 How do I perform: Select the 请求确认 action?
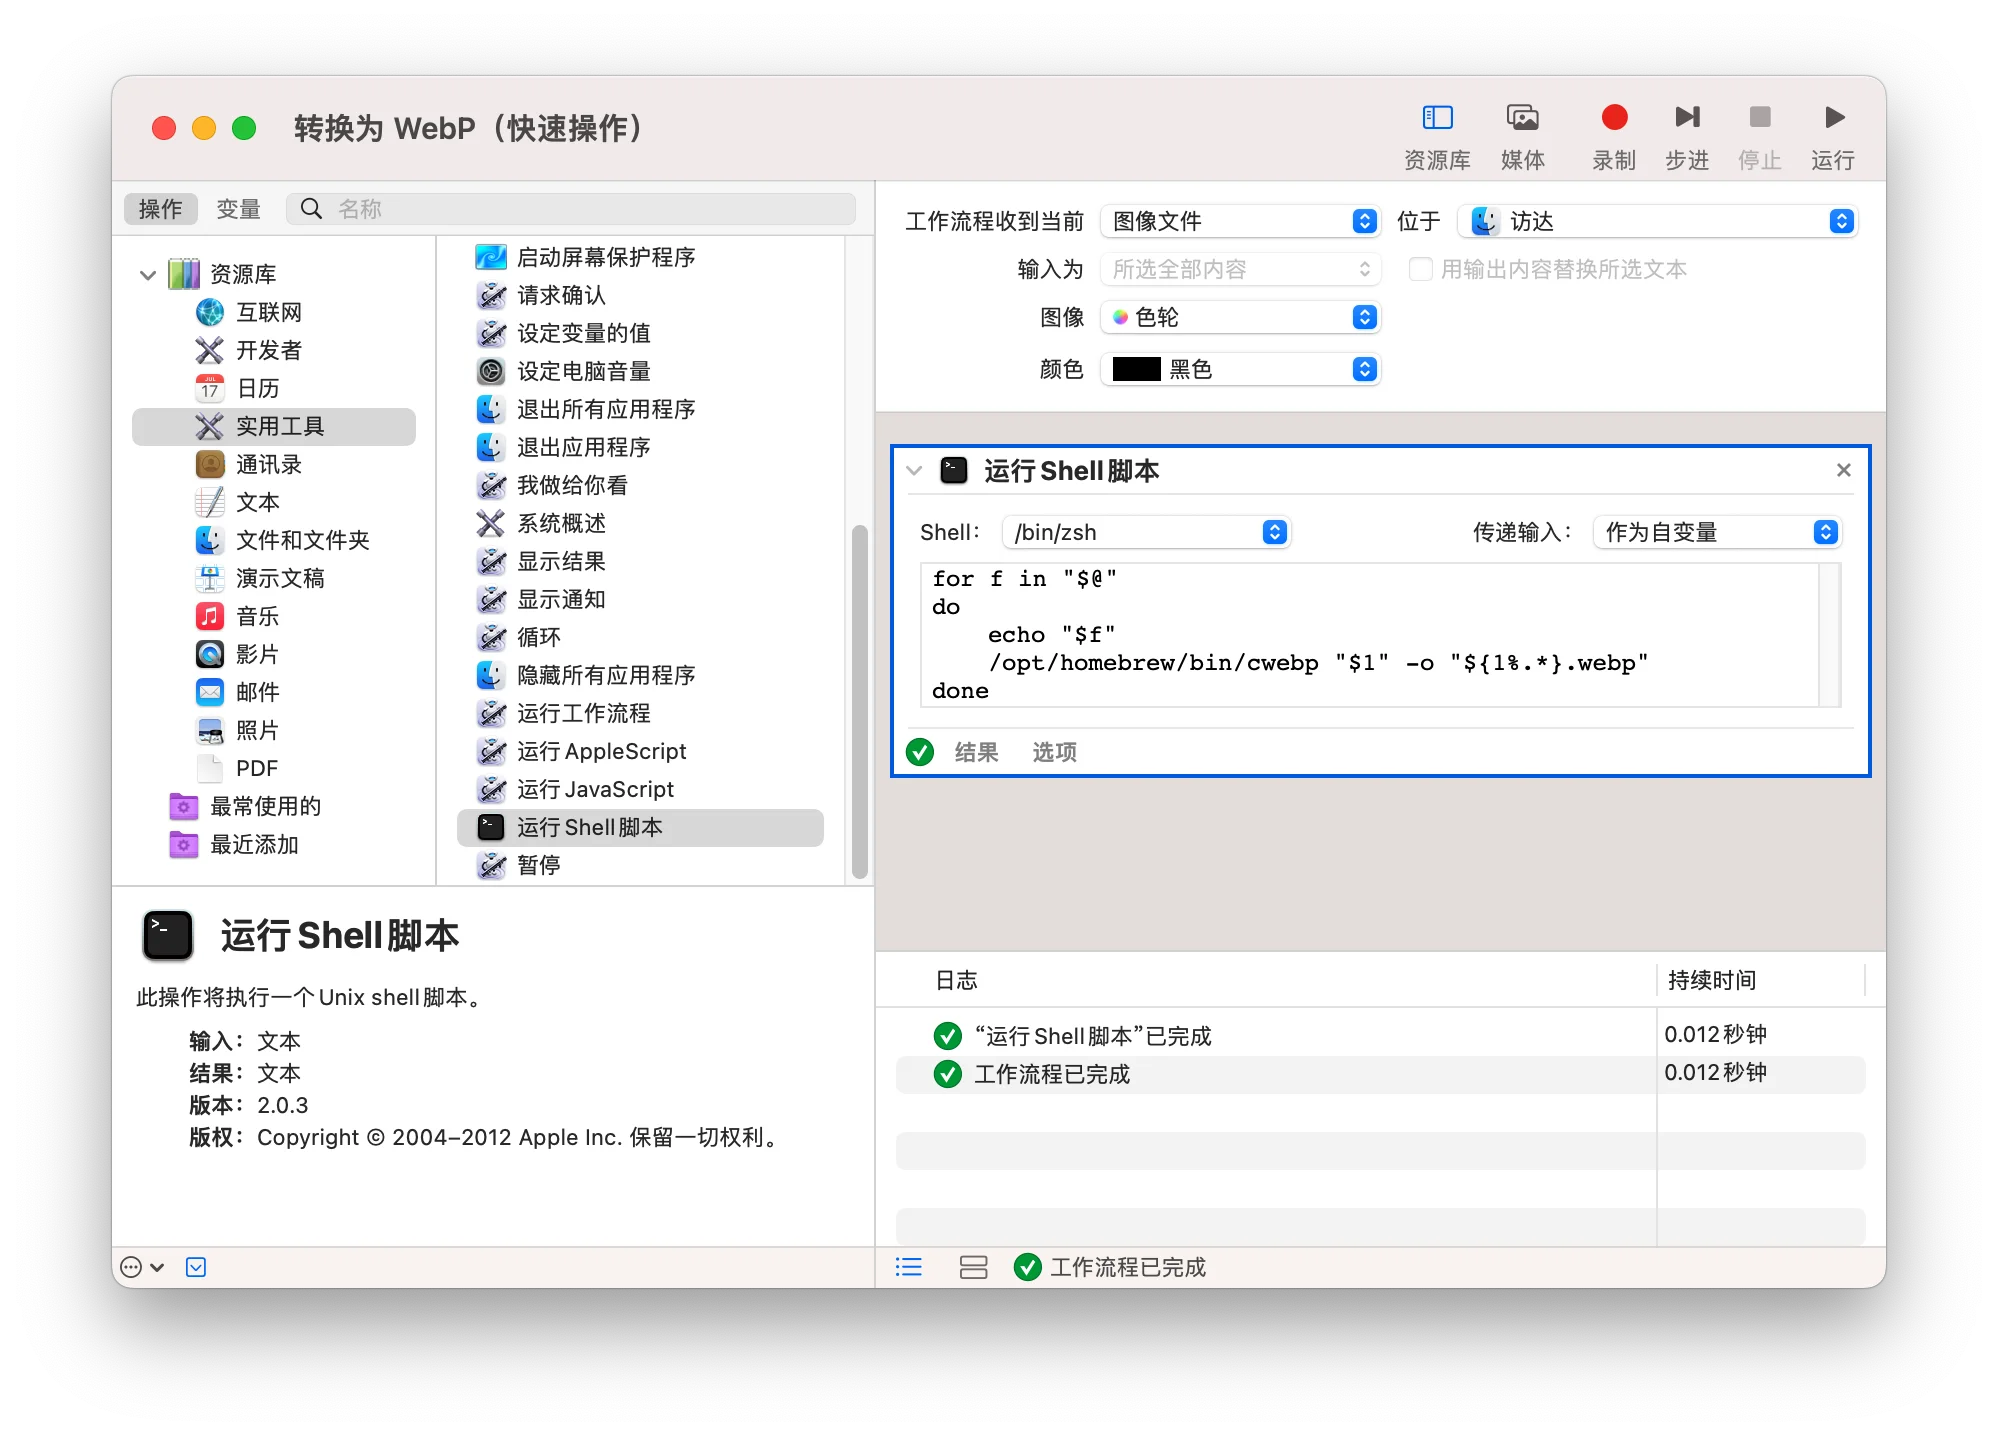[640, 295]
